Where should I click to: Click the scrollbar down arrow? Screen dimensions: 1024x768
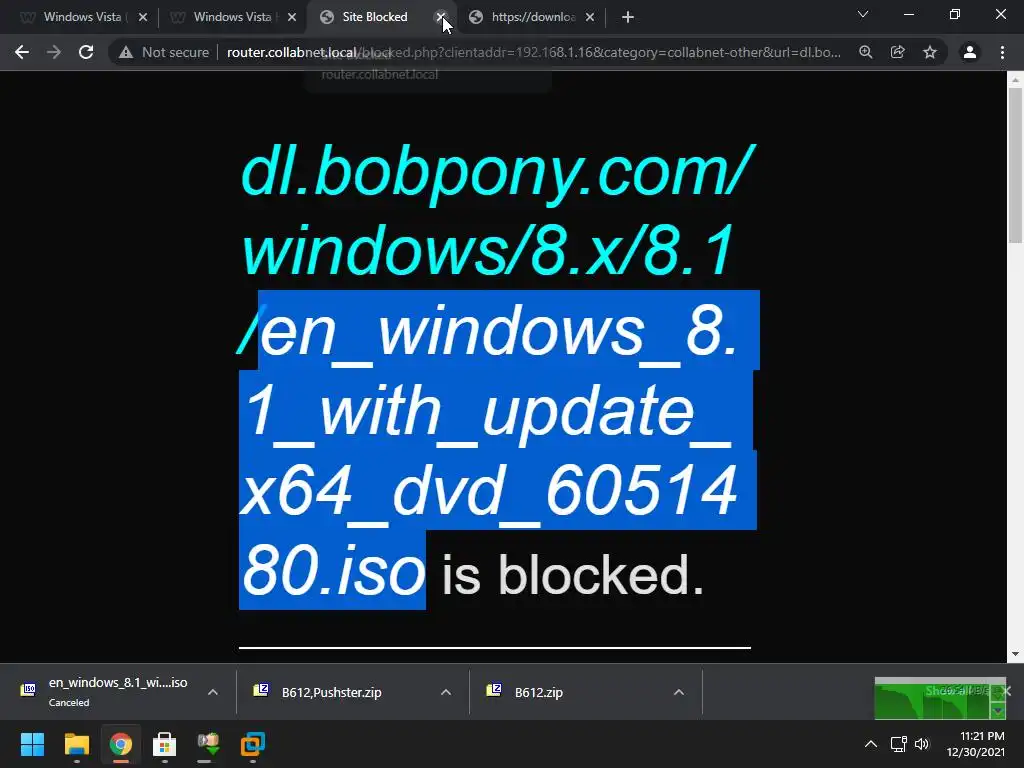[1014, 654]
